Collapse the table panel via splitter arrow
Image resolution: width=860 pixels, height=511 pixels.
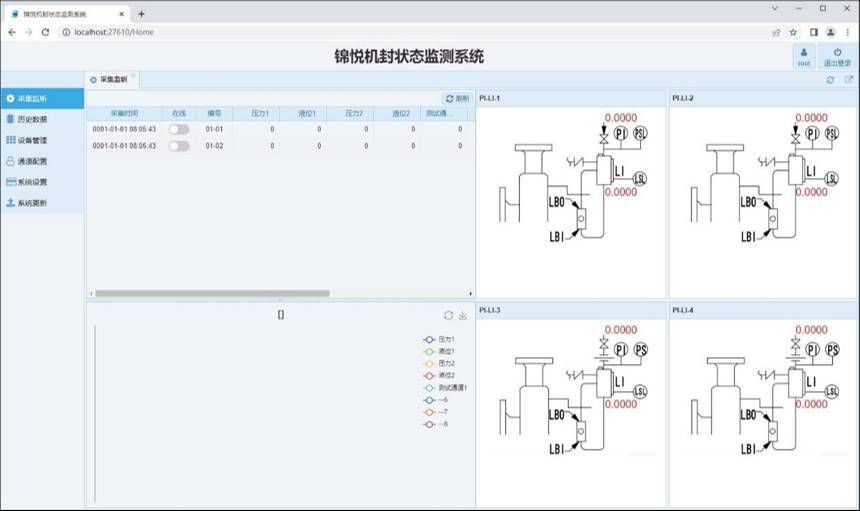pos(280,299)
